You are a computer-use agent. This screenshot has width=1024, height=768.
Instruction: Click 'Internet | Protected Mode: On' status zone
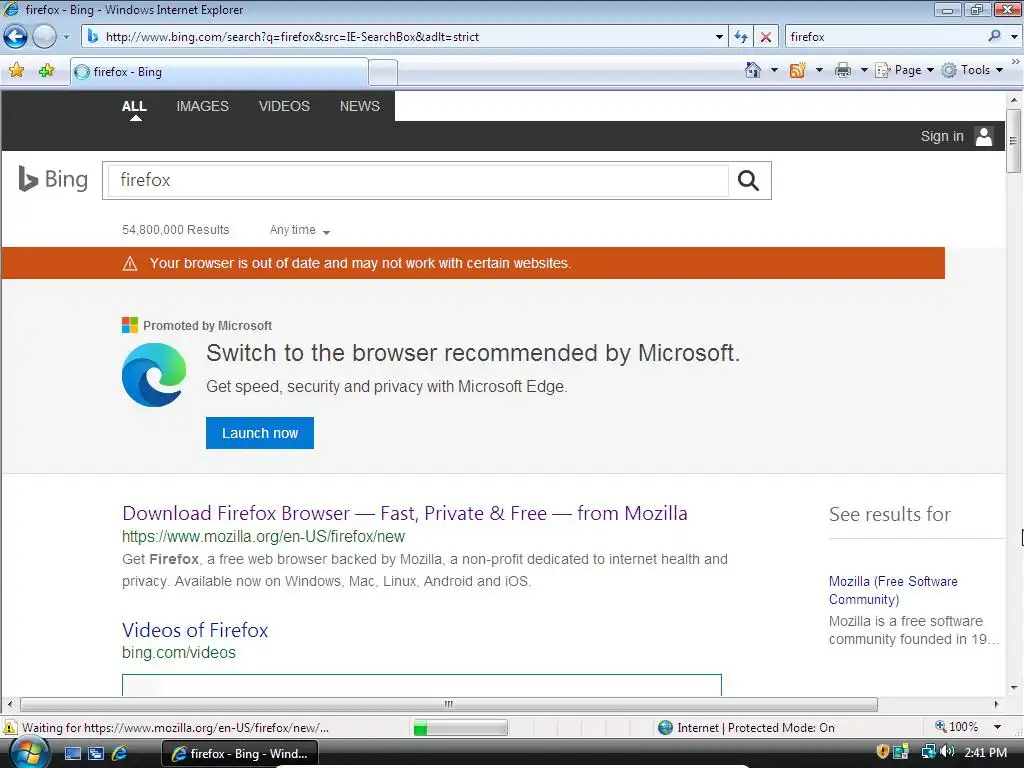click(746, 728)
